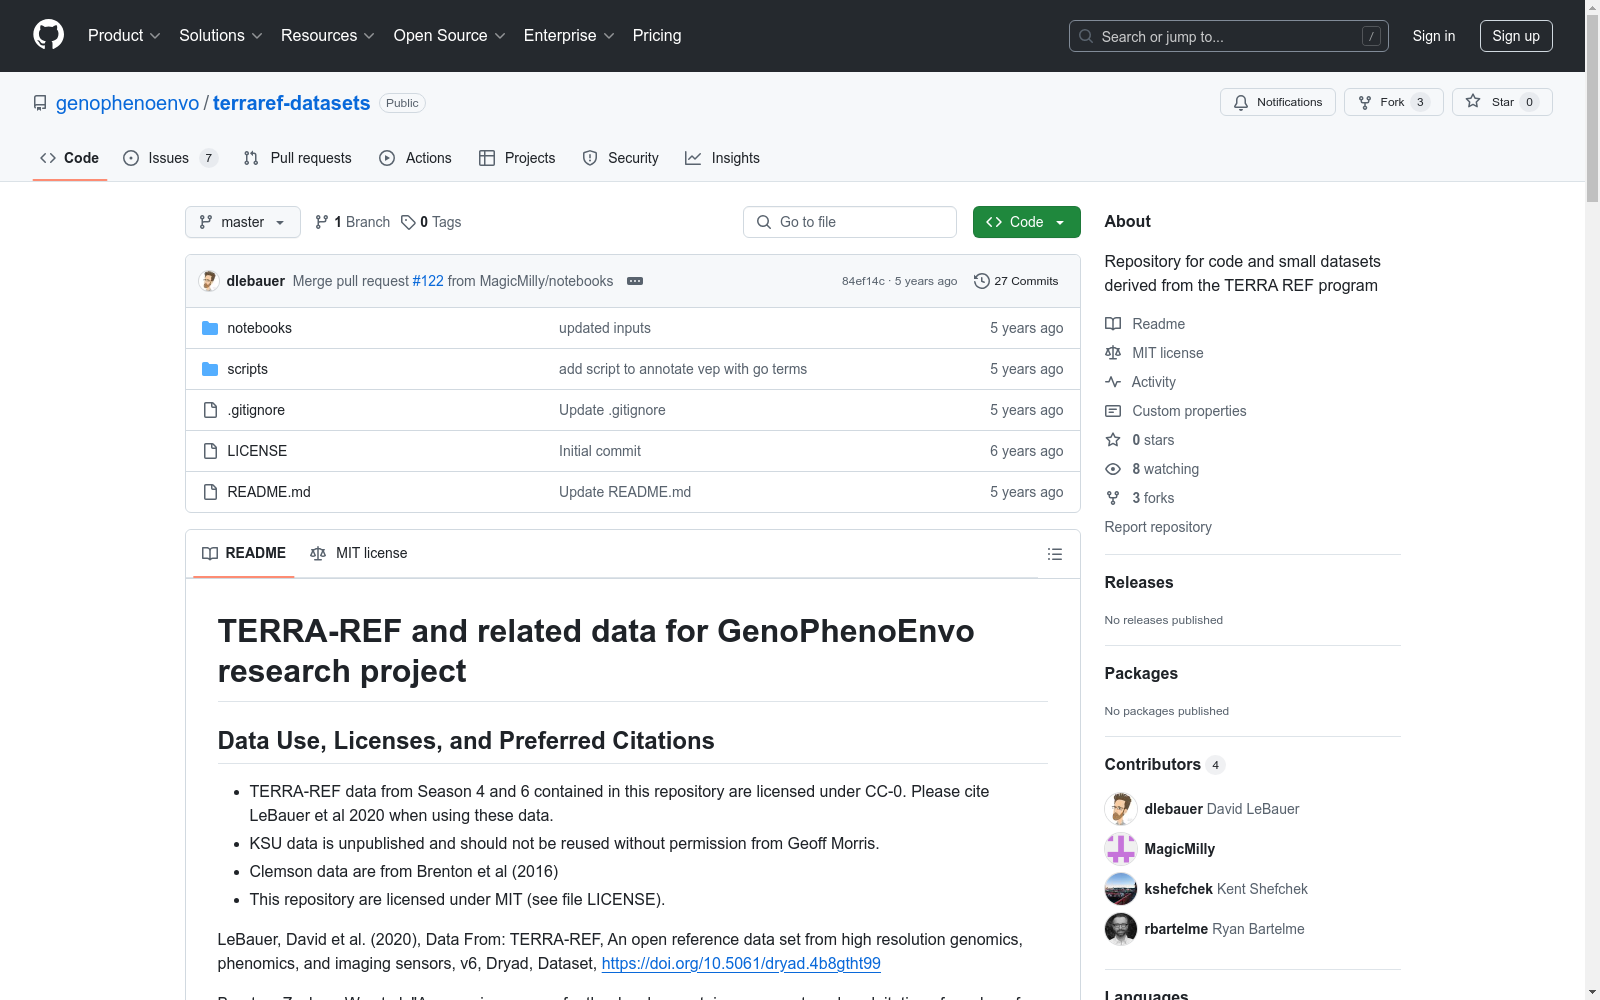This screenshot has width=1600, height=1000.
Task: Open the 0 Tags link
Action: [x=431, y=222]
